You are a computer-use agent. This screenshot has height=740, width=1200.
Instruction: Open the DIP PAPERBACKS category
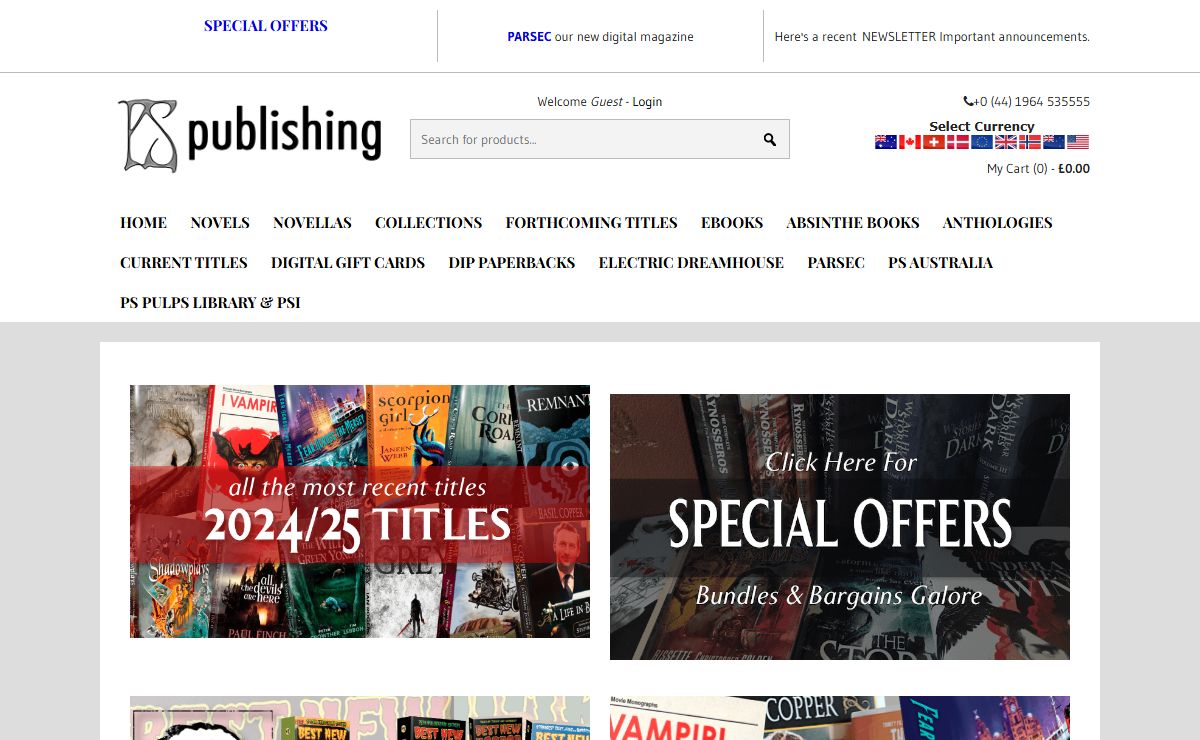(x=512, y=263)
